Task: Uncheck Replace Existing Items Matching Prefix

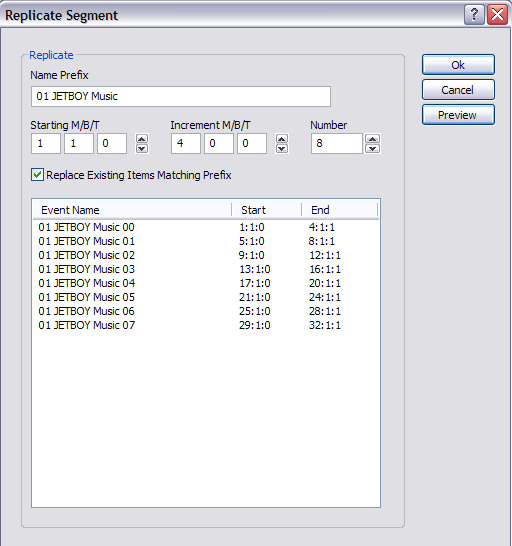Action: tap(37, 174)
